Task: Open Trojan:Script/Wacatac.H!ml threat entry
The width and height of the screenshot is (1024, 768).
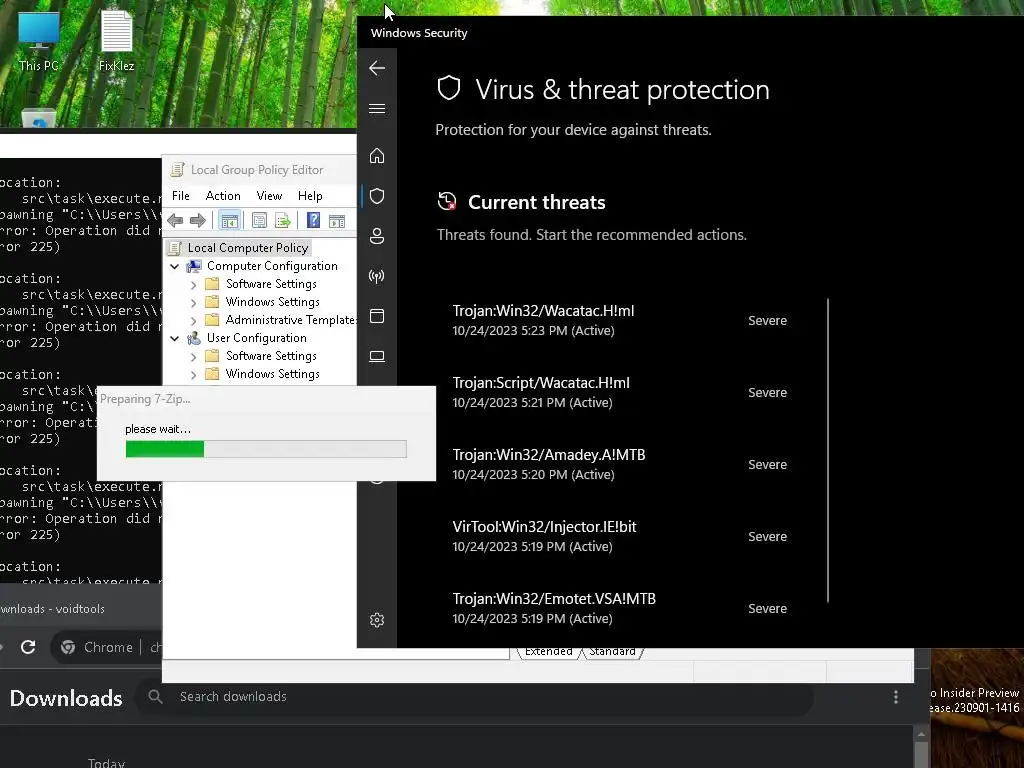Action: 620,392
